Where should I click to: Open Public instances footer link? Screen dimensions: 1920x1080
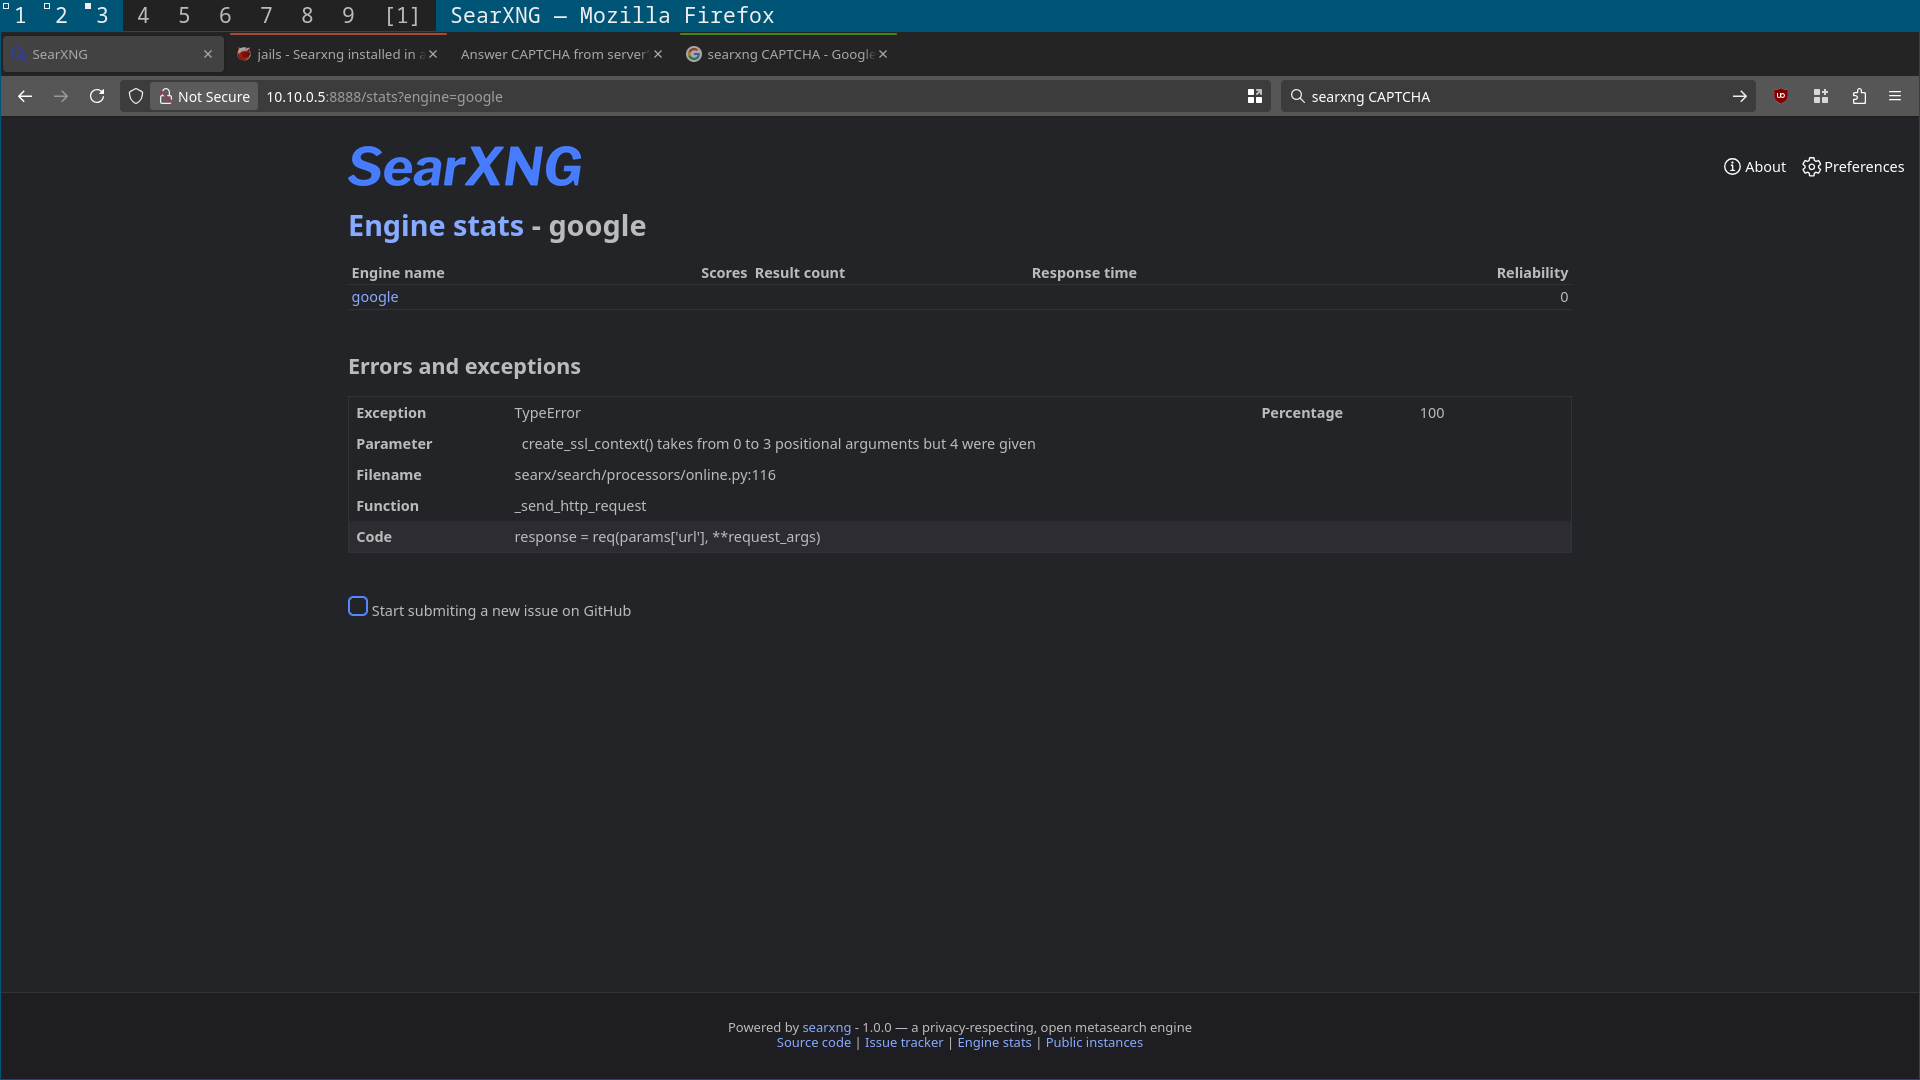pos(1094,1042)
